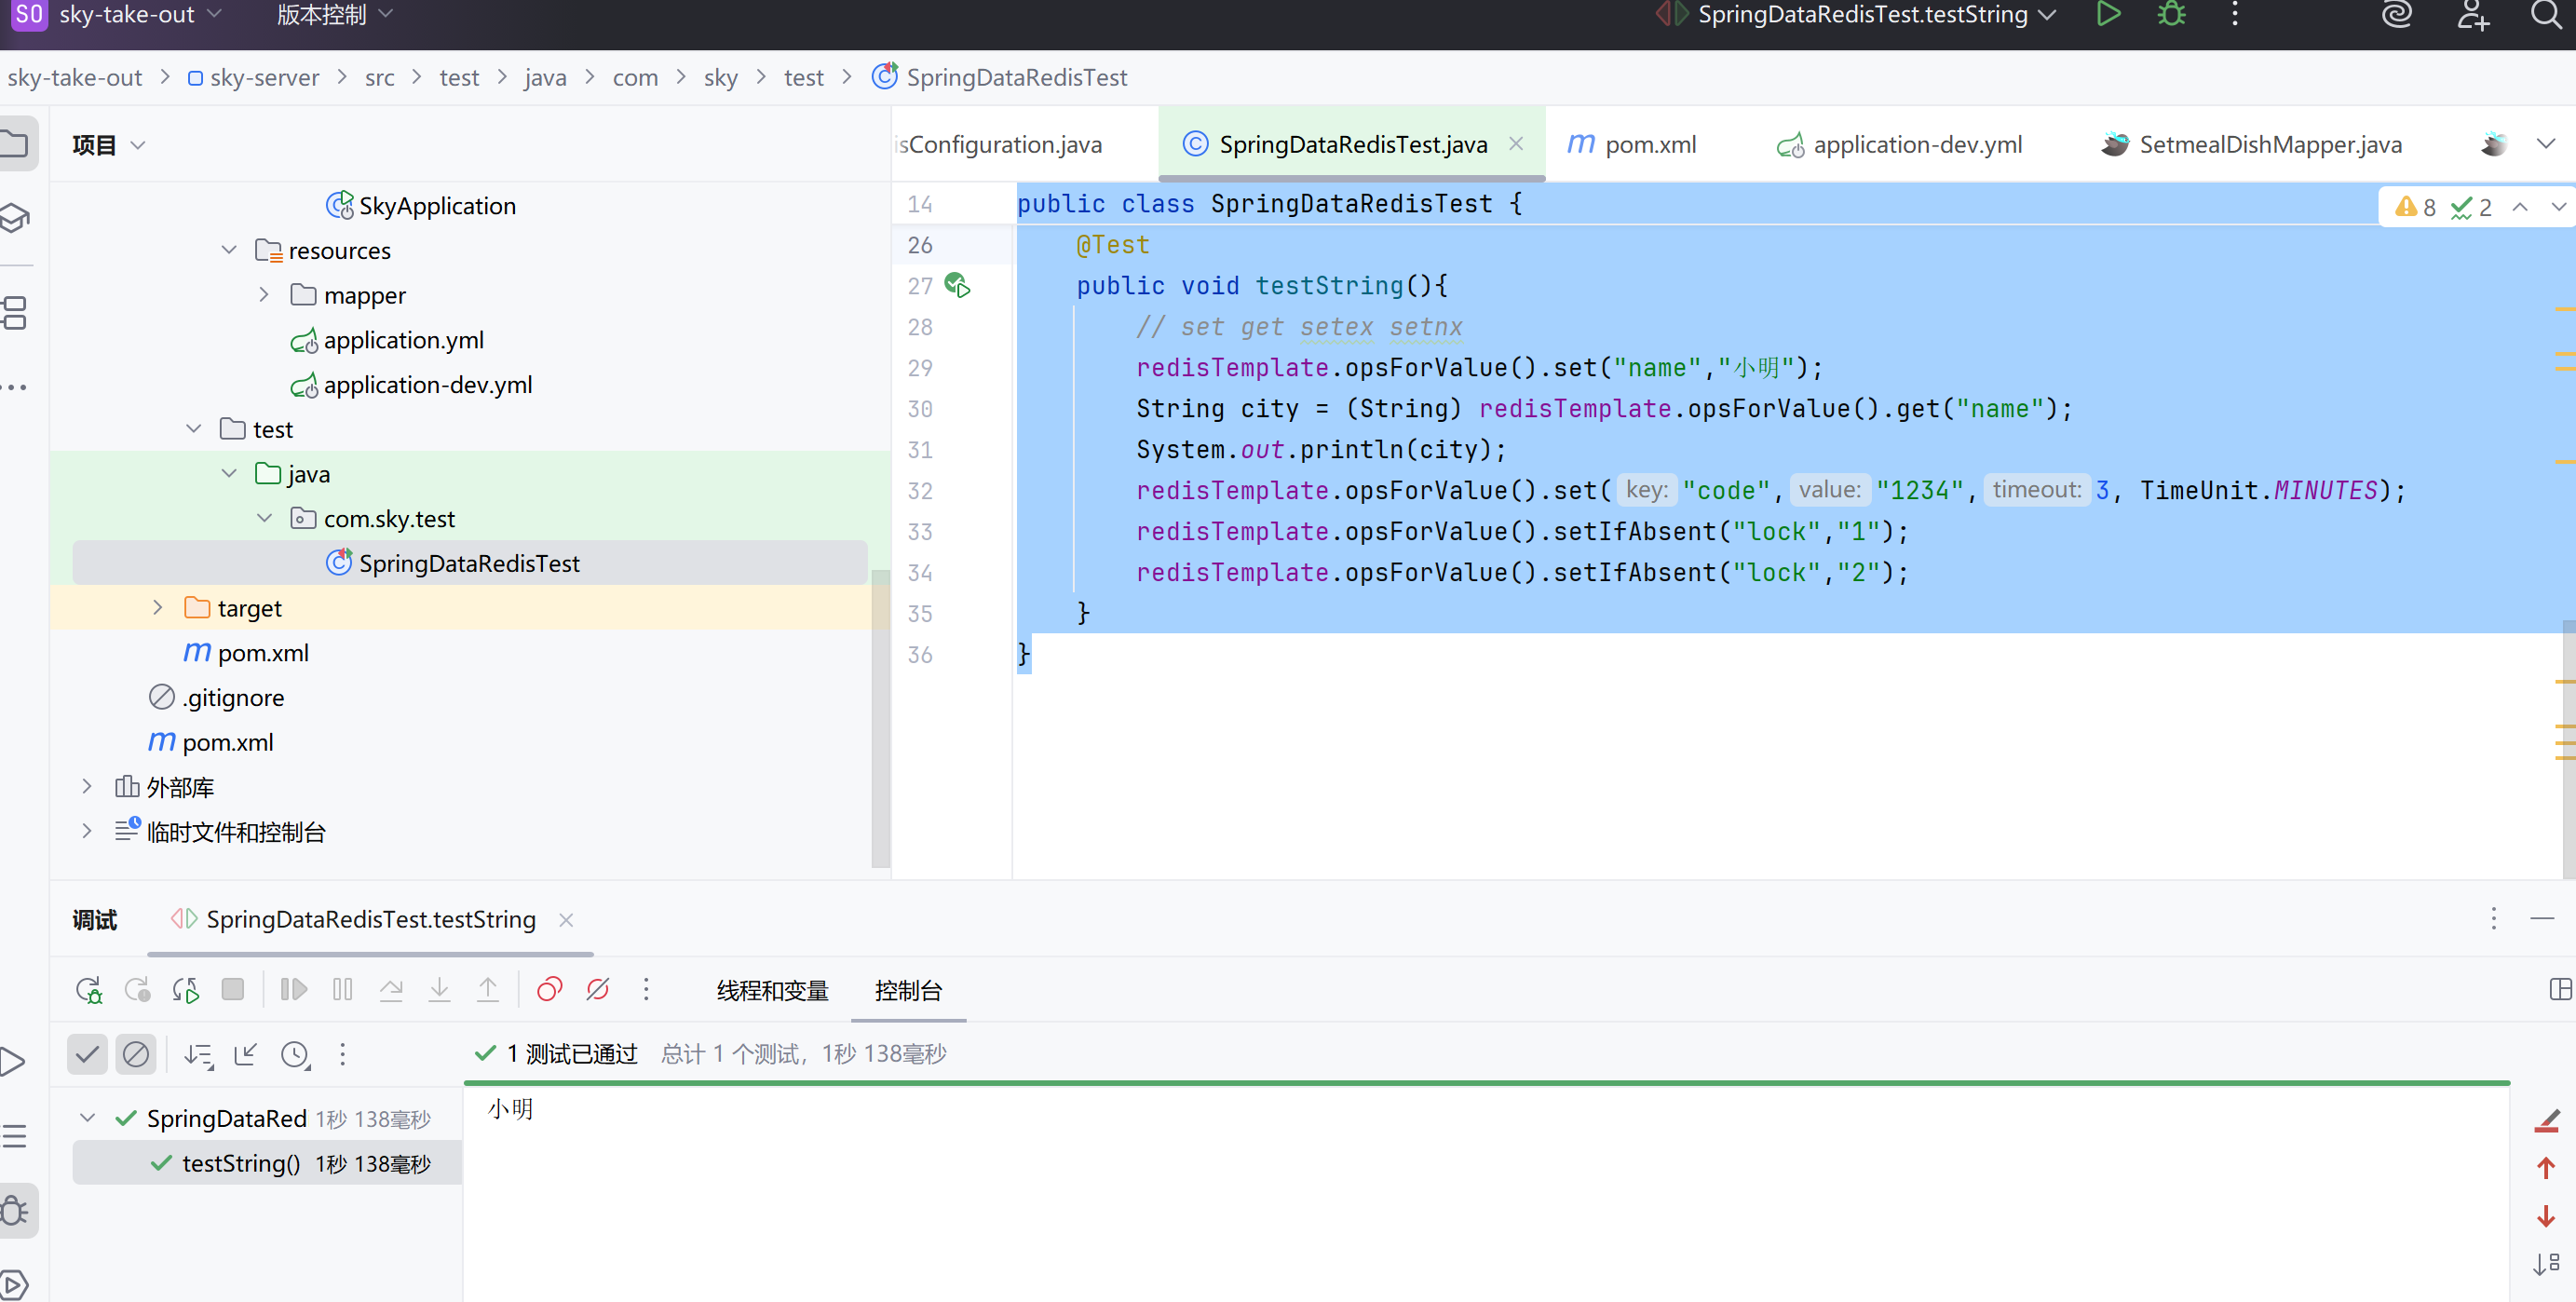Step out in debugger toolbar
Screen dimensions: 2576x1302
[x=488, y=990]
